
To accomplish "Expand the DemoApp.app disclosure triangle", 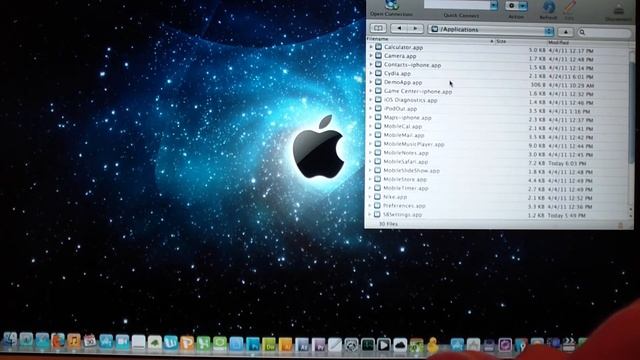I will pyautogui.click(x=371, y=82).
